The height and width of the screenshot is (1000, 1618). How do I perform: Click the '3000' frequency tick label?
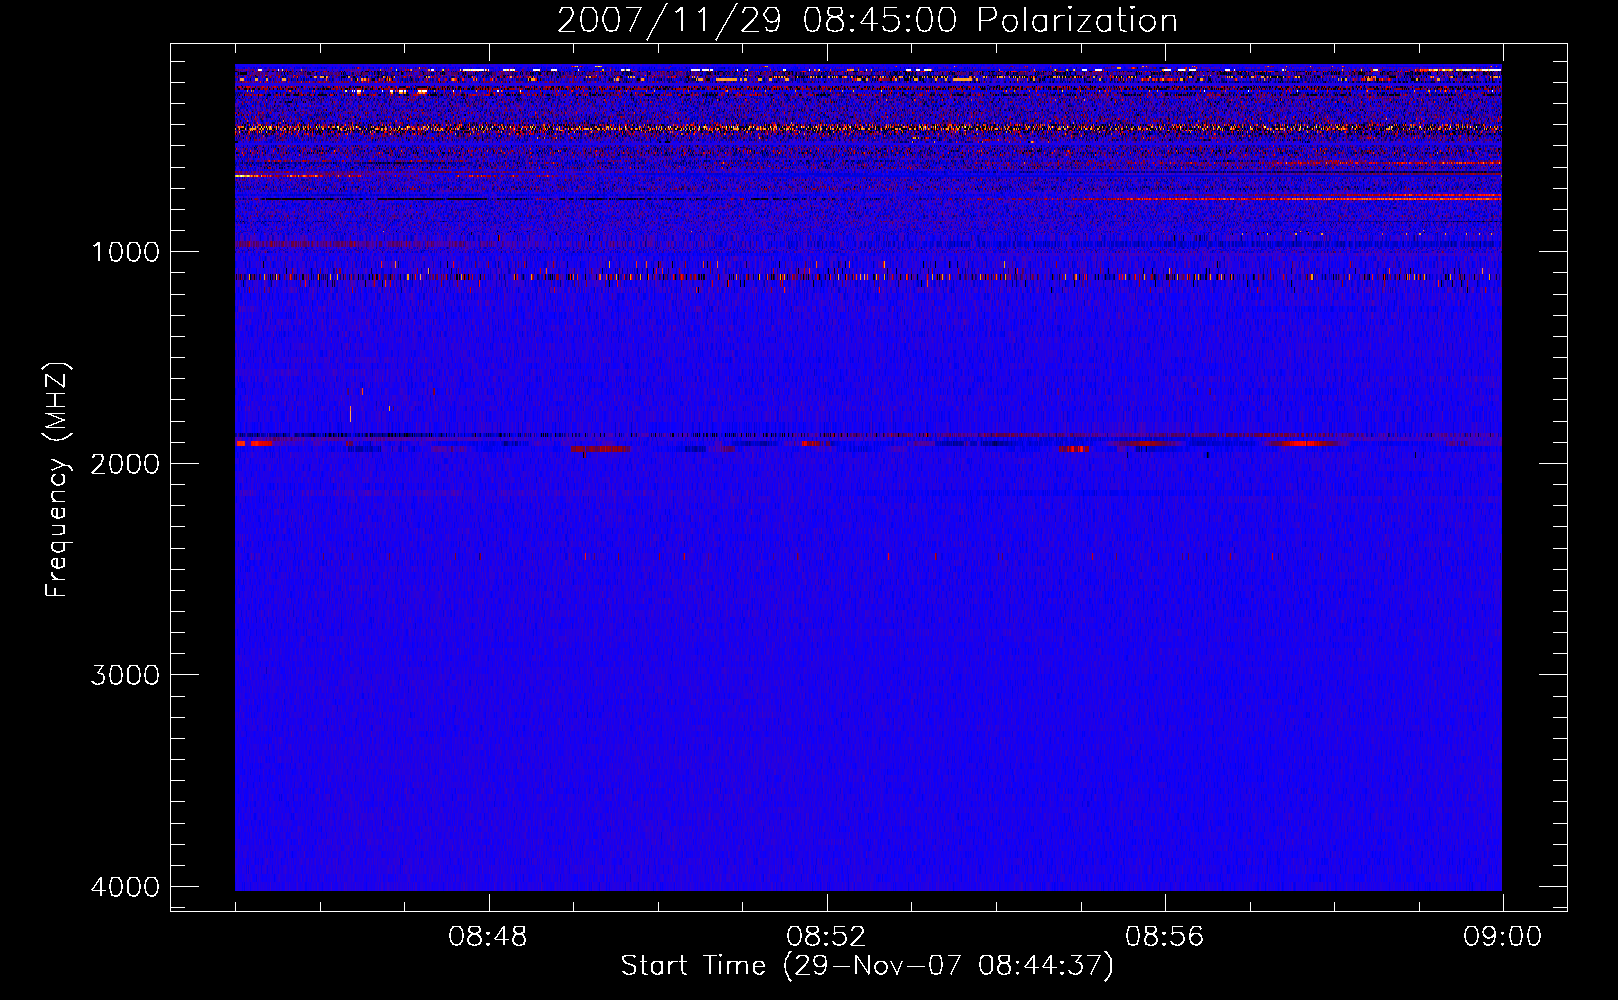point(125,675)
